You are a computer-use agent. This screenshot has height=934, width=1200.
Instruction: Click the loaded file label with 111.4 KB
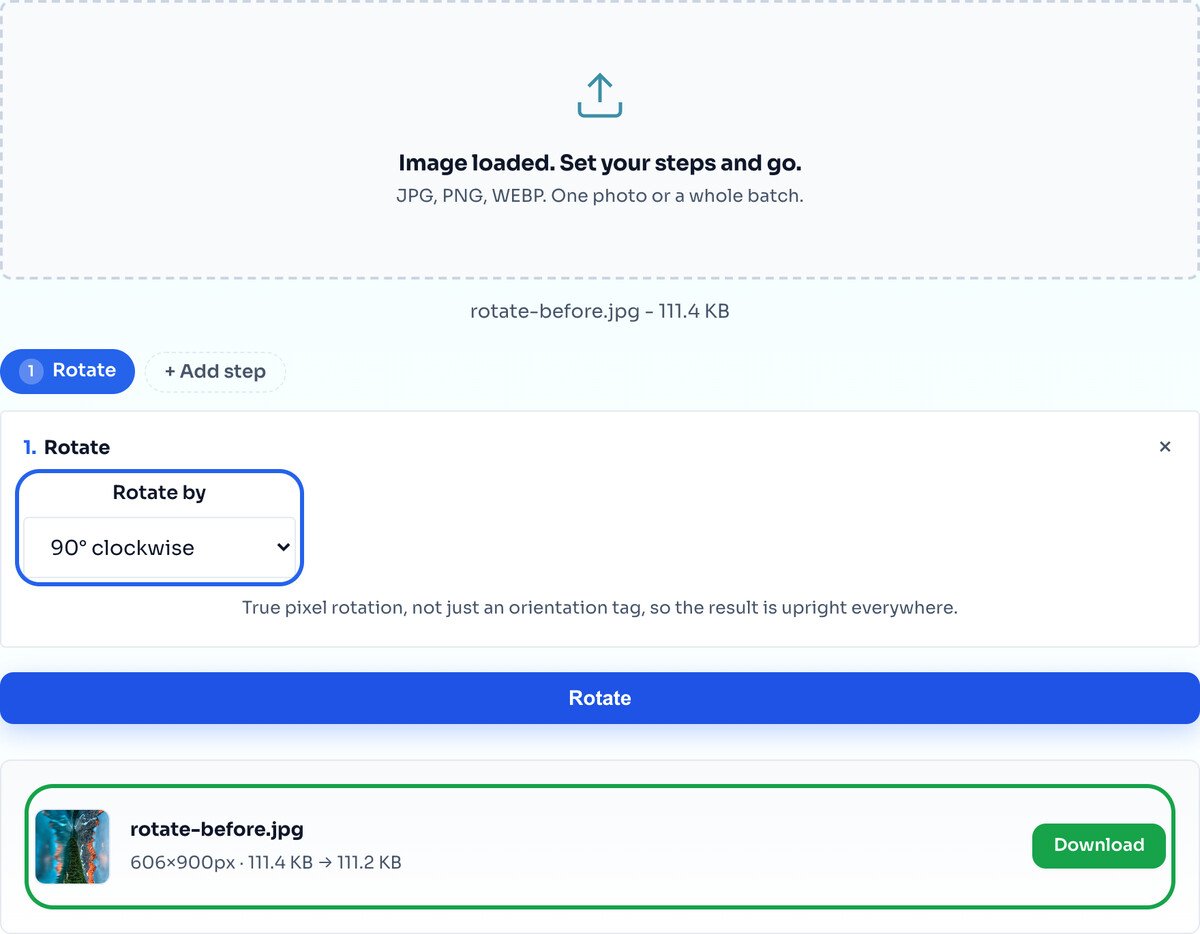(600, 311)
